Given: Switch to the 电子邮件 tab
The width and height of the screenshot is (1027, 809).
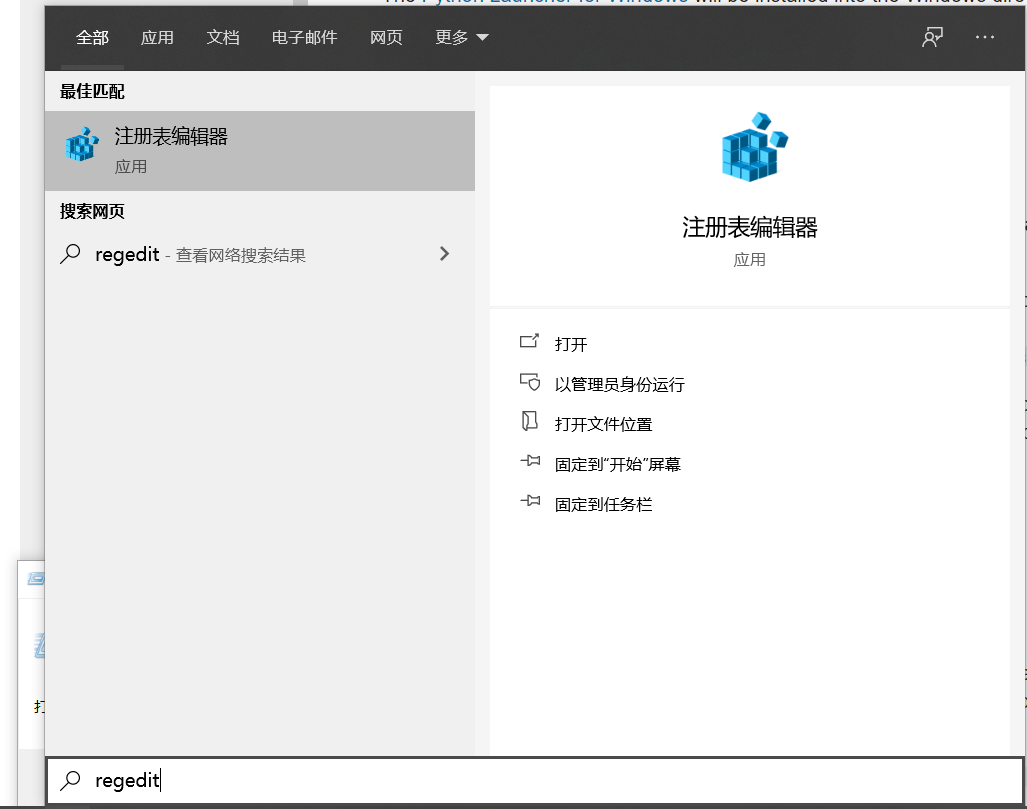Looking at the screenshot, I should coord(305,38).
